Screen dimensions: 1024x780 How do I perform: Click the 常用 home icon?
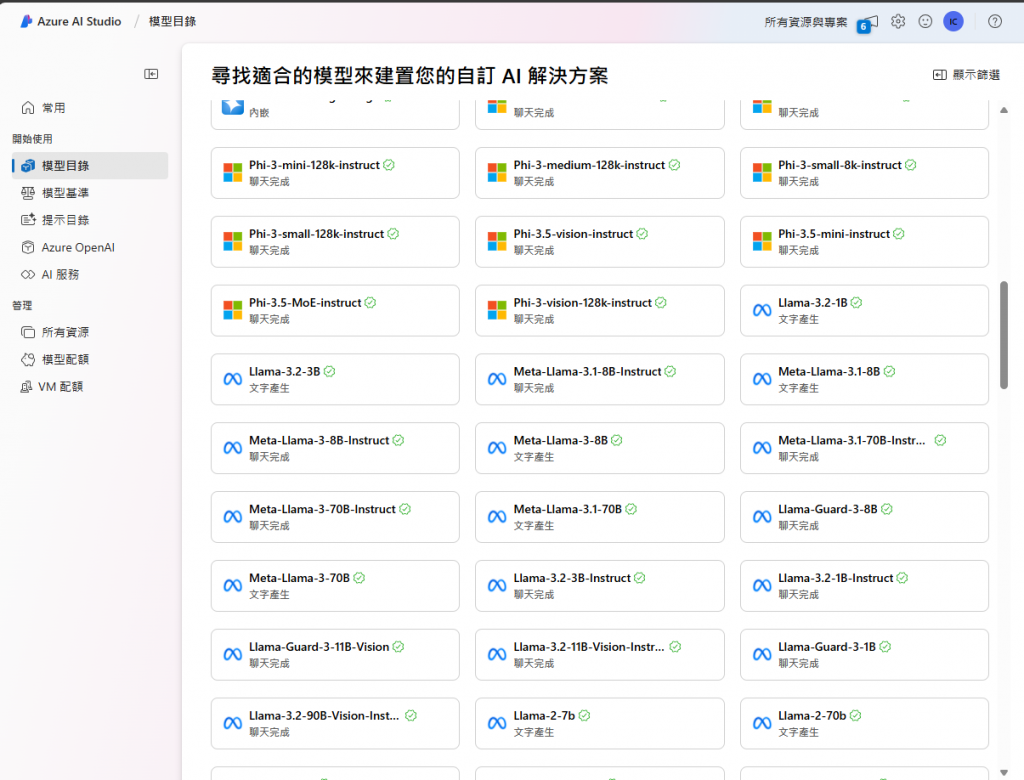point(28,108)
